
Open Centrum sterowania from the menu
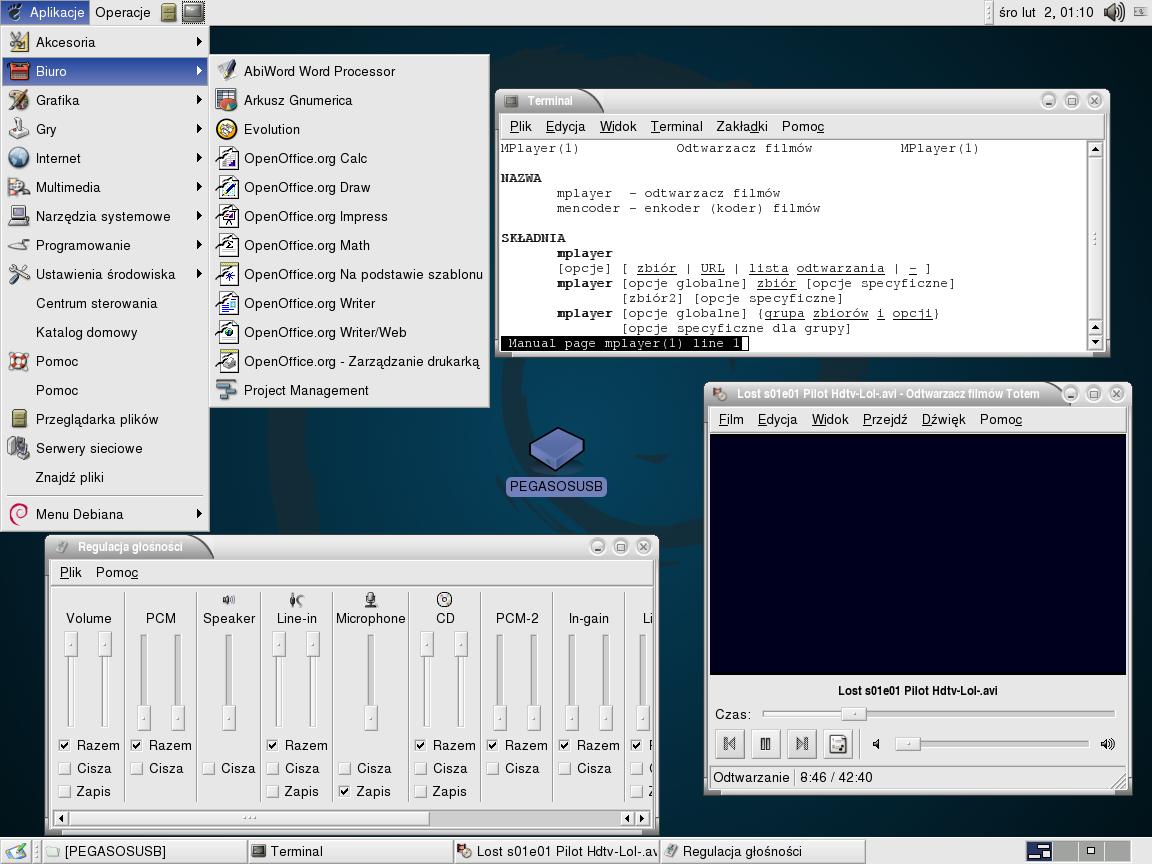tap(104, 303)
